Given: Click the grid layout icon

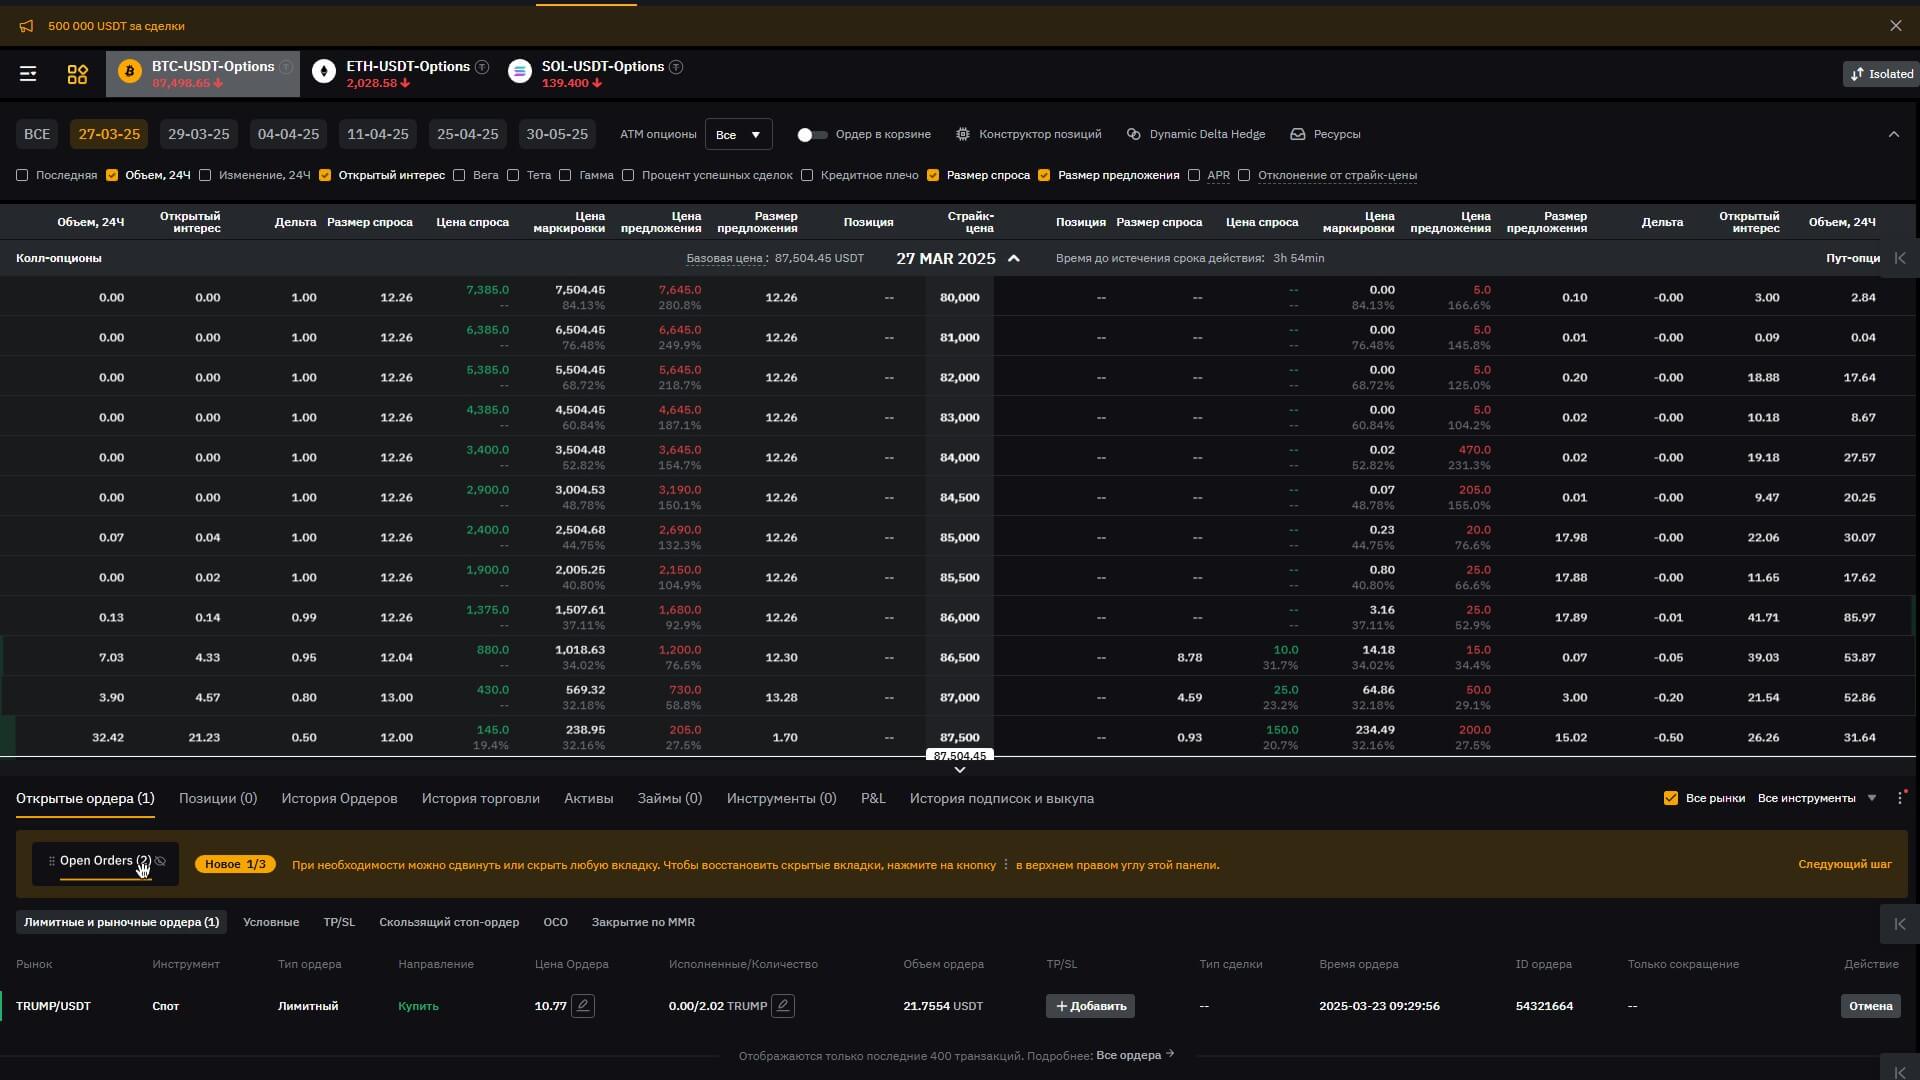Looking at the screenshot, I should tap(77, 74).
